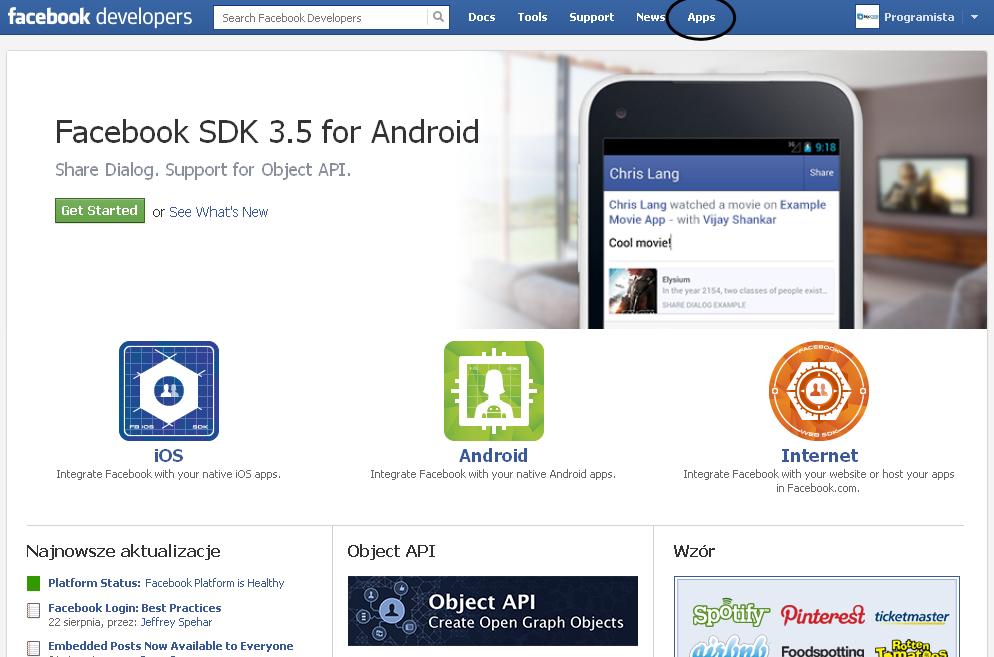Click the Internet heading link
The image size is (994, 657).
pos(819,455)
